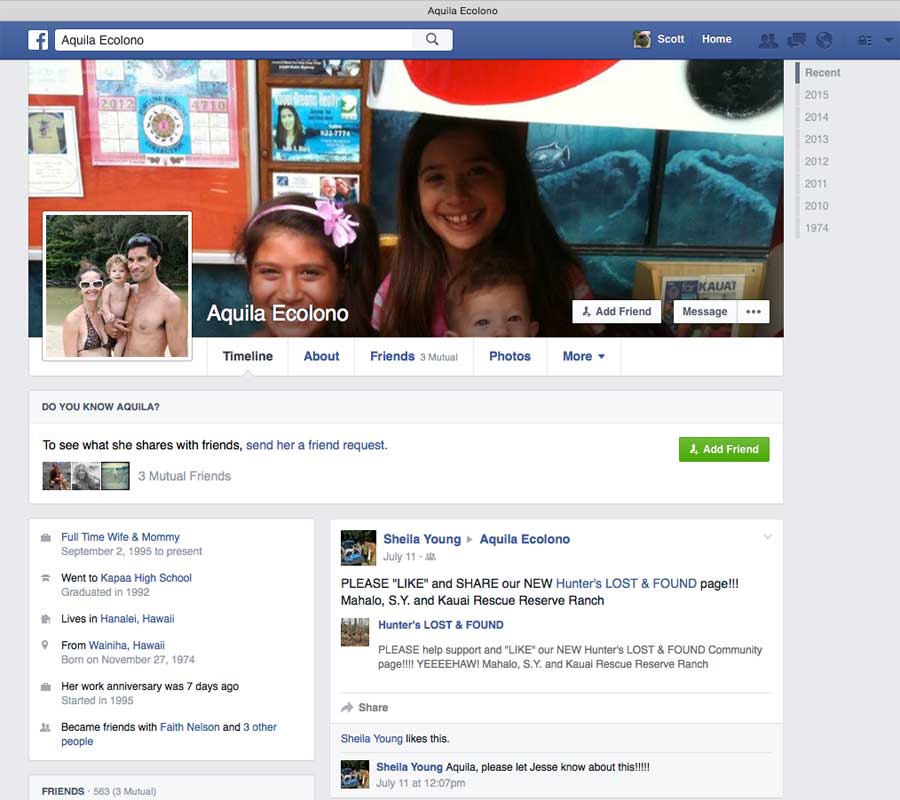The height and width of the screenshot is (800, 900).
Task: Open post options chevron dropdown
Action: coord(767,537)
